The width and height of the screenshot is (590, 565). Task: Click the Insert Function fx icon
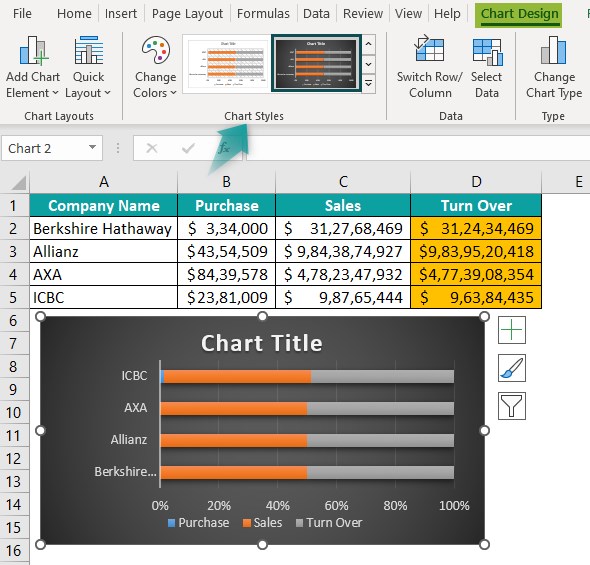coord(224,148)
